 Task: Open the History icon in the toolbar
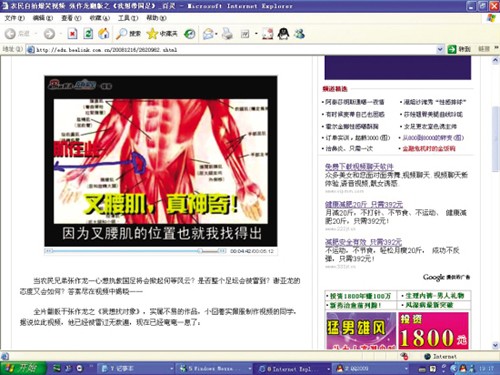click(190, 34)
